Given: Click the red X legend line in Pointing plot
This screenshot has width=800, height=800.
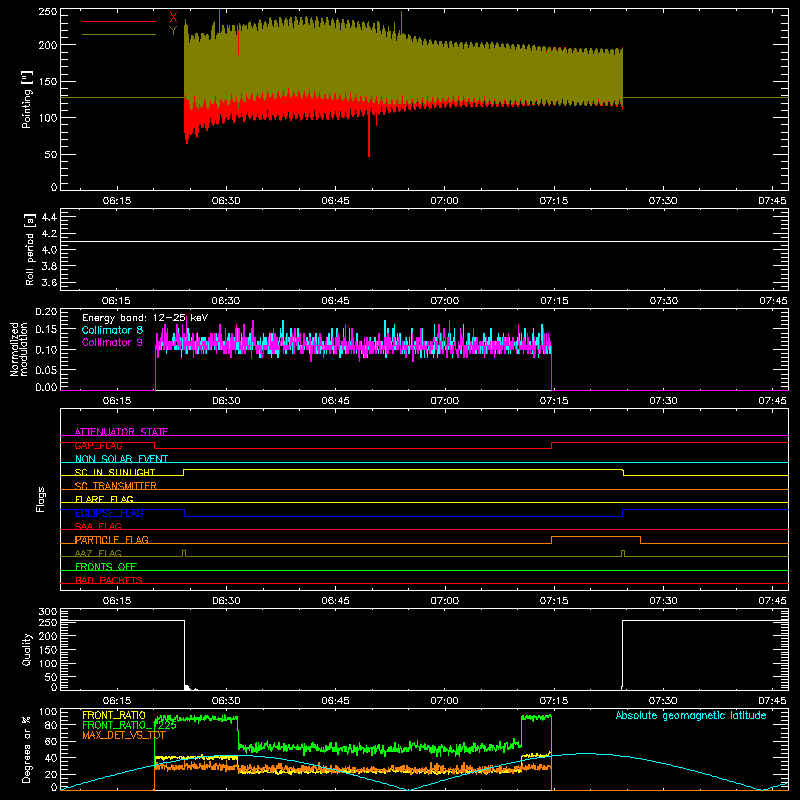Looking at the screenshot, I should point(119,21).
